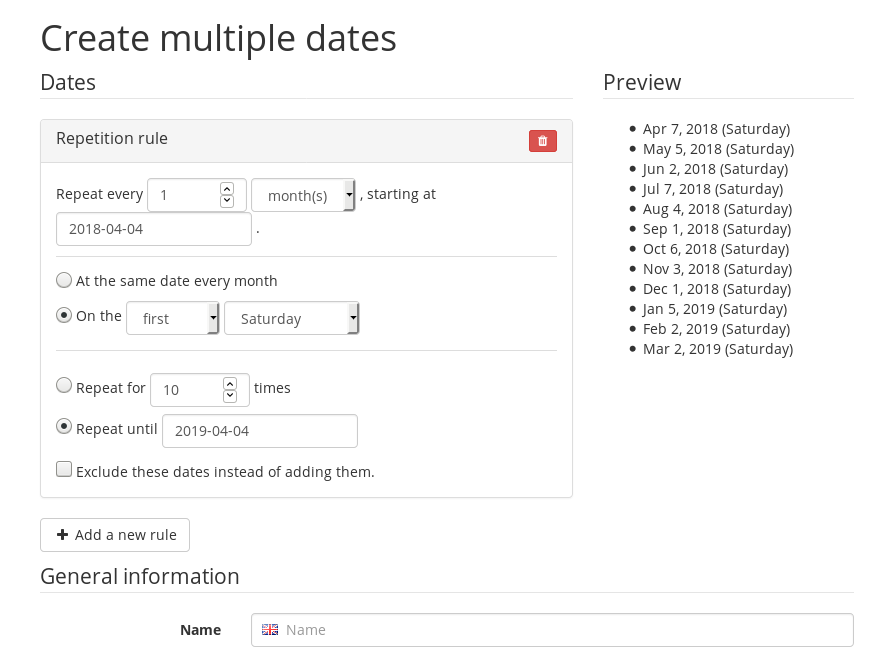895x661 pixels.
Task: Select the 'Repeat until' radio option
Action: pyautogui.click(x=65, y=427)
